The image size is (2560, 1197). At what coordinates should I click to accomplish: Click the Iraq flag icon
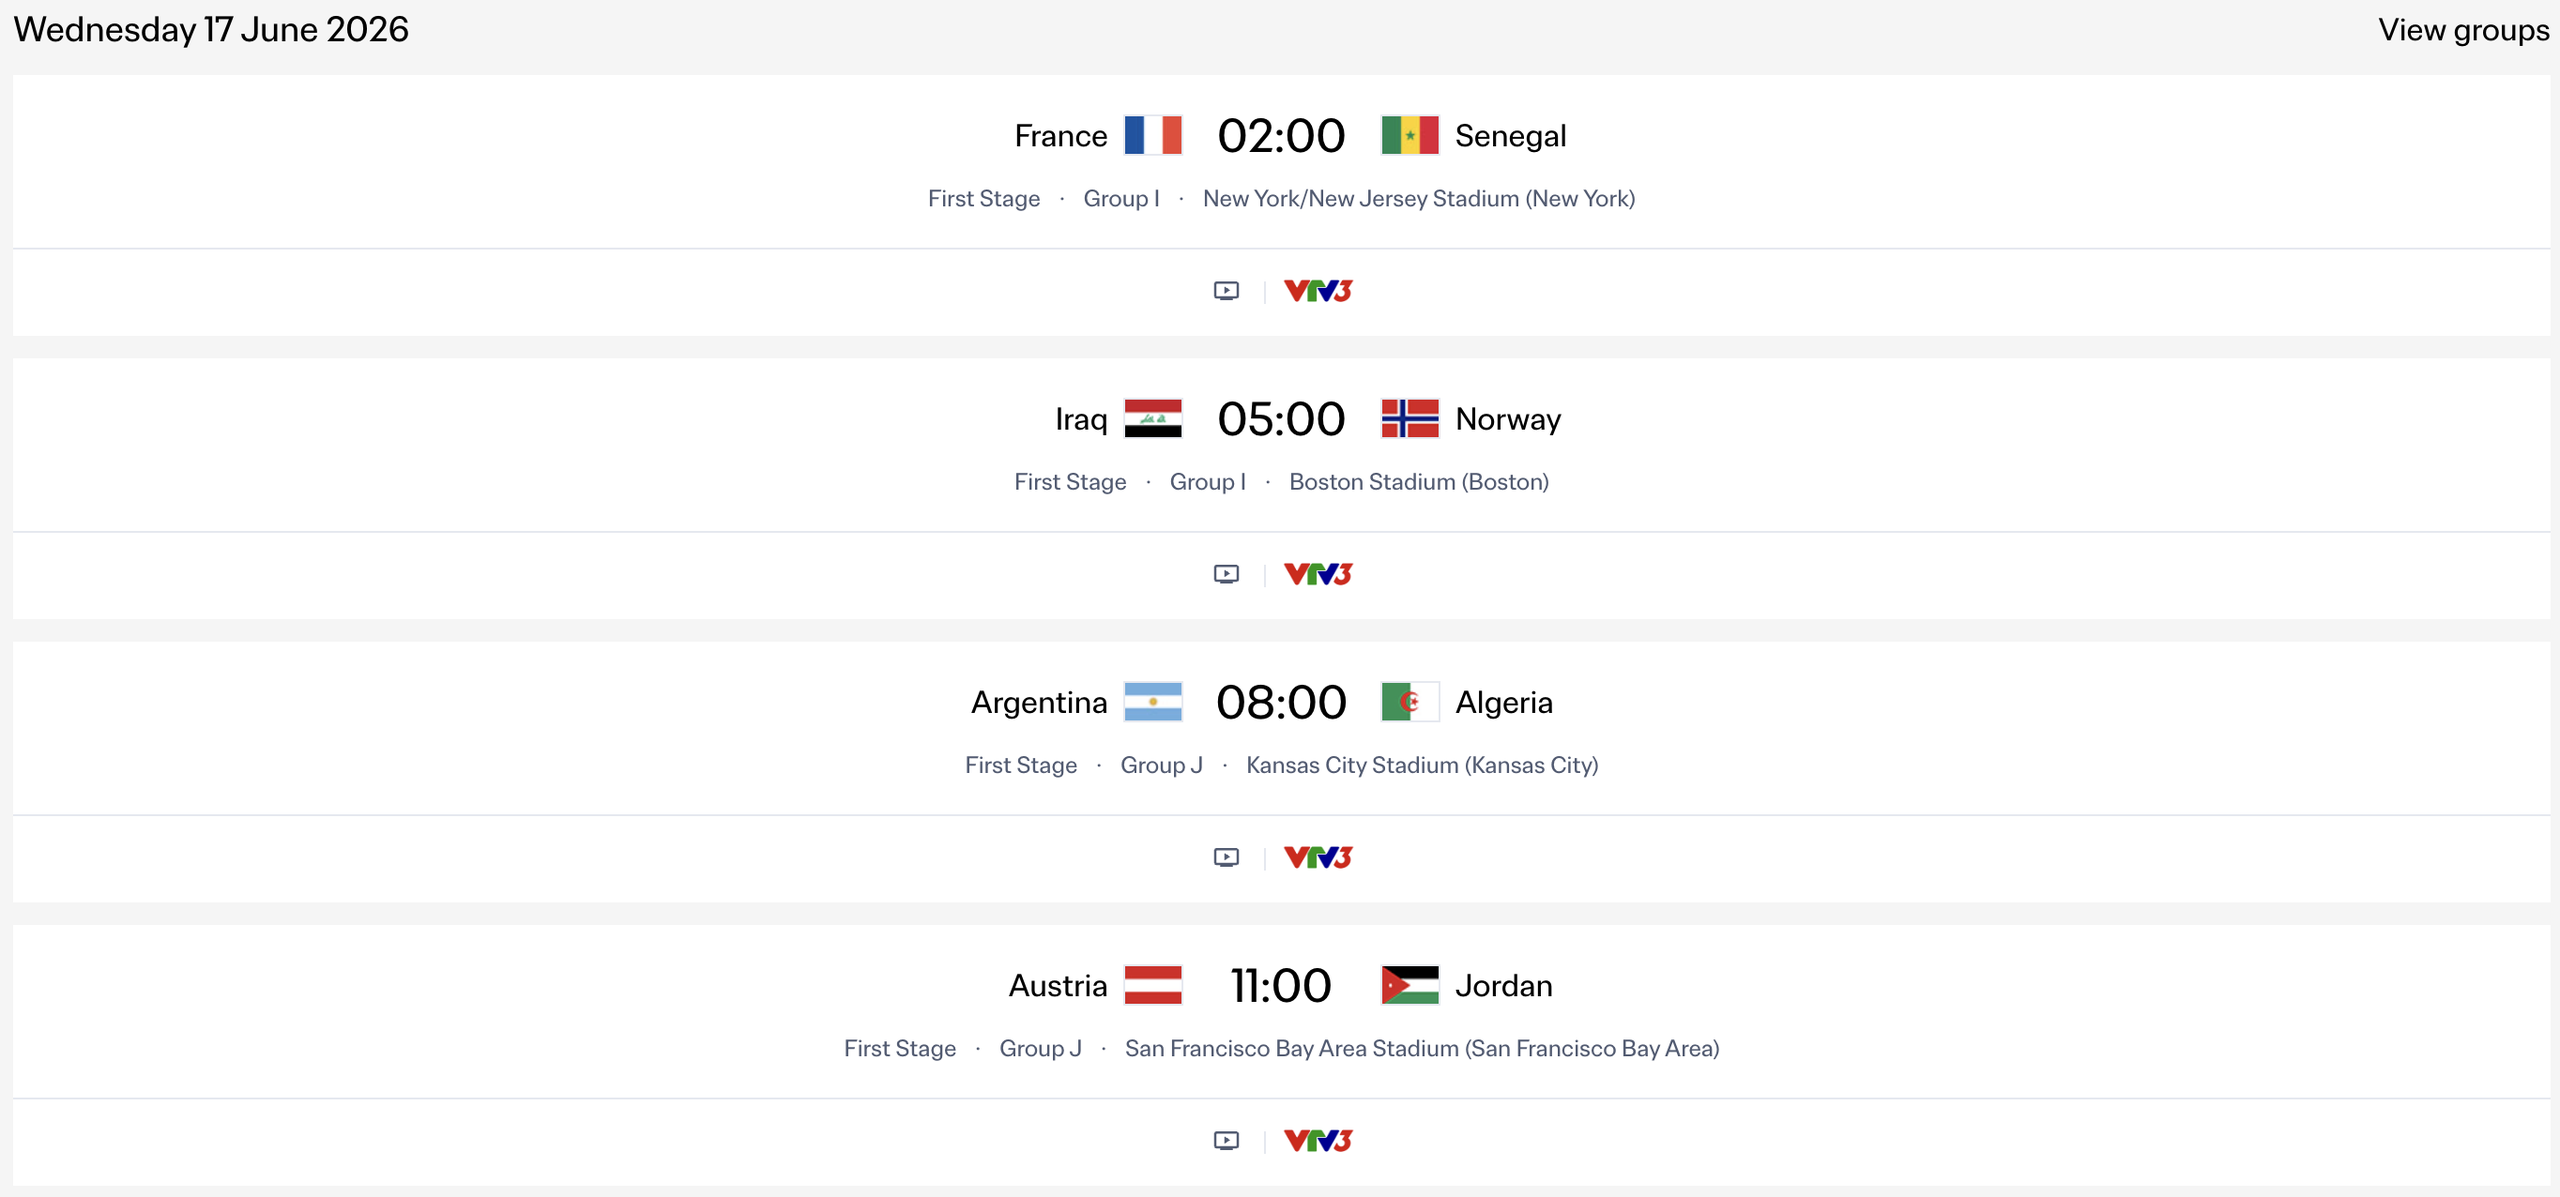[x=1155, y=418]
